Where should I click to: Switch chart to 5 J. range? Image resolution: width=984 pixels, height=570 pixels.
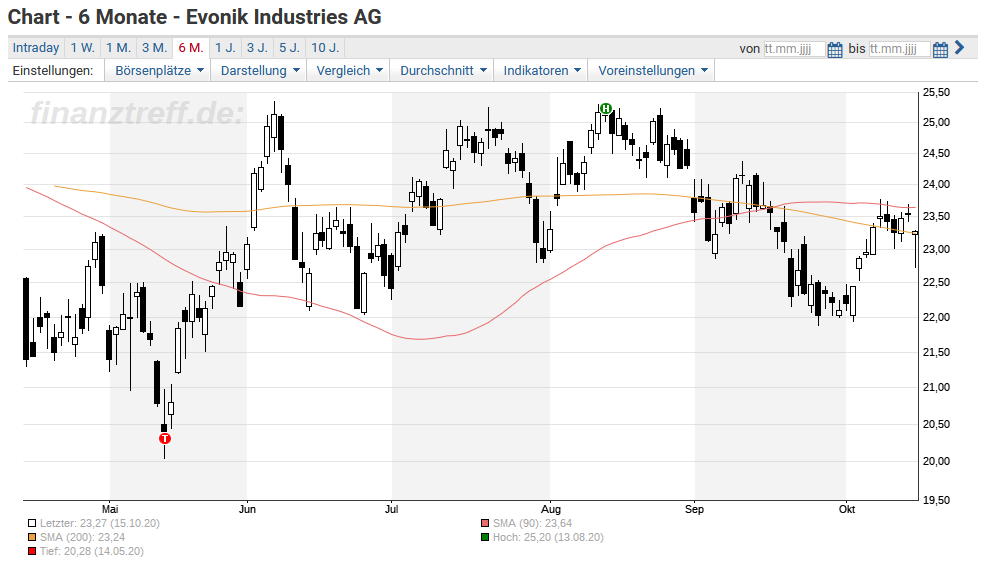289,48
